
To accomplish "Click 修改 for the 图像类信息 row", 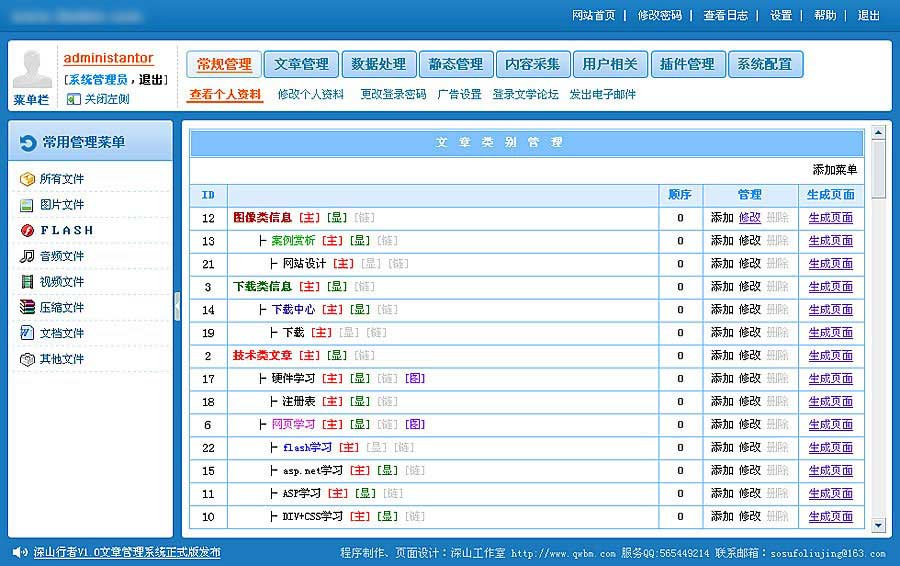I will click(749, 218).
